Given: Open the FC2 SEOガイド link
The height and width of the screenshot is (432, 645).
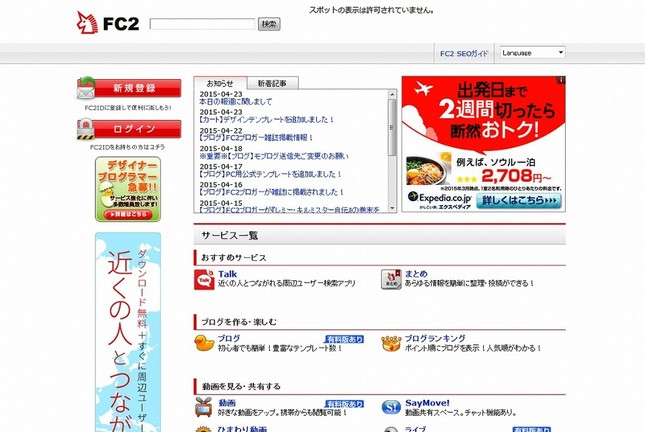Looking at the screenshot, I should click(x=464, y=53).
